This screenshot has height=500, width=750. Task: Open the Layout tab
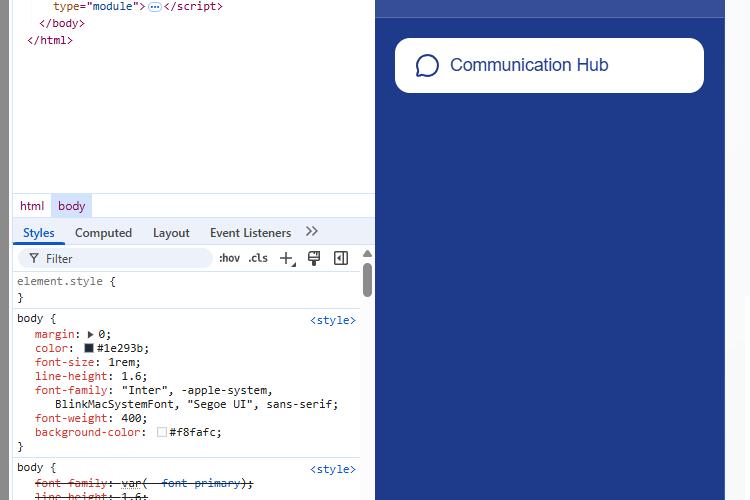pyautogui.click(x=171, y=233)
